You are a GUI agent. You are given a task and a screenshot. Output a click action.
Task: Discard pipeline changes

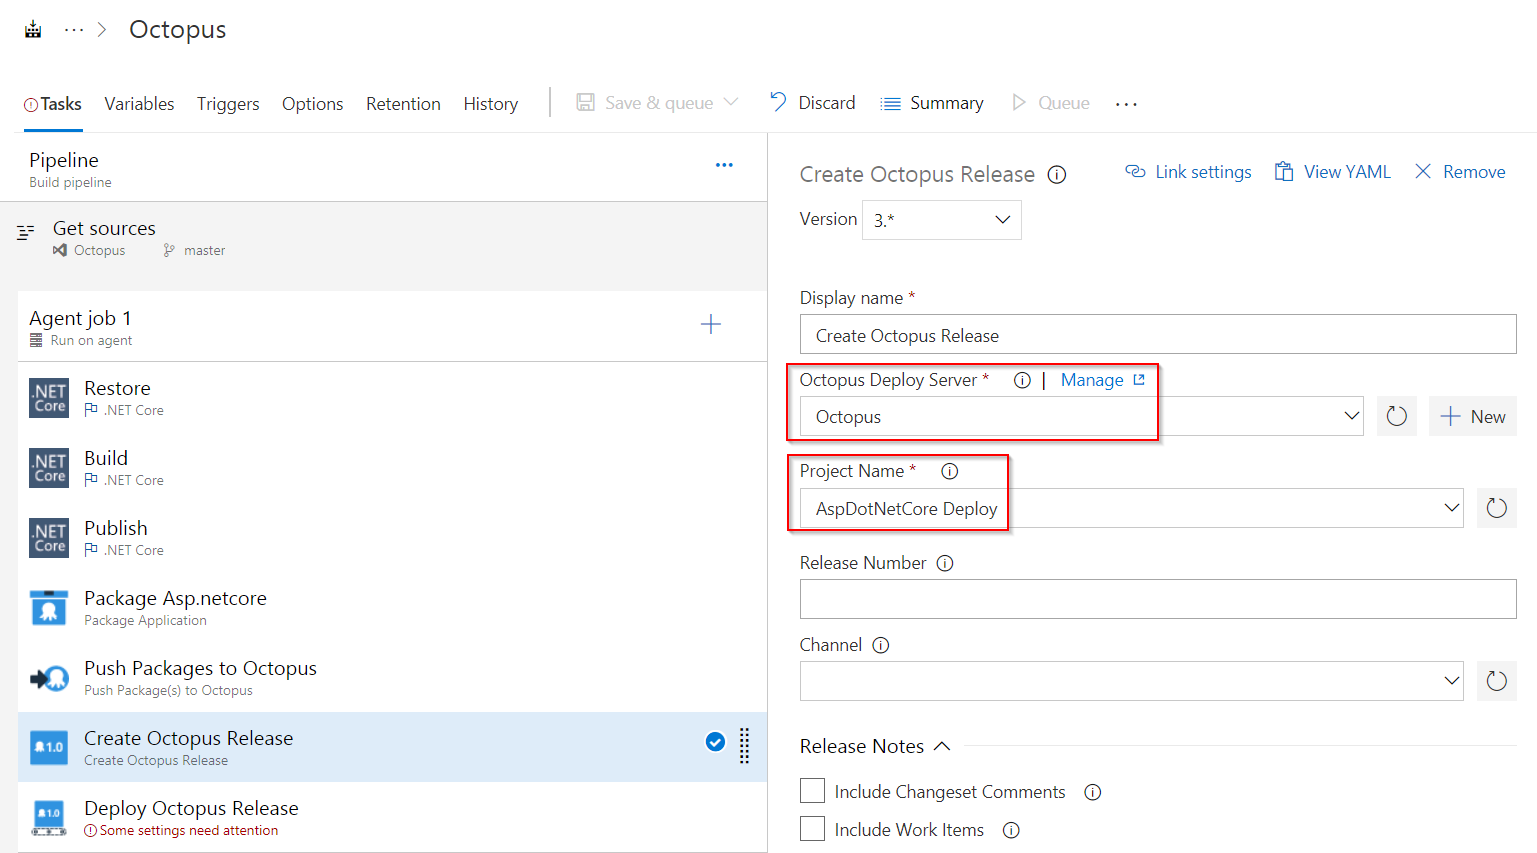[x=812, y=103]
